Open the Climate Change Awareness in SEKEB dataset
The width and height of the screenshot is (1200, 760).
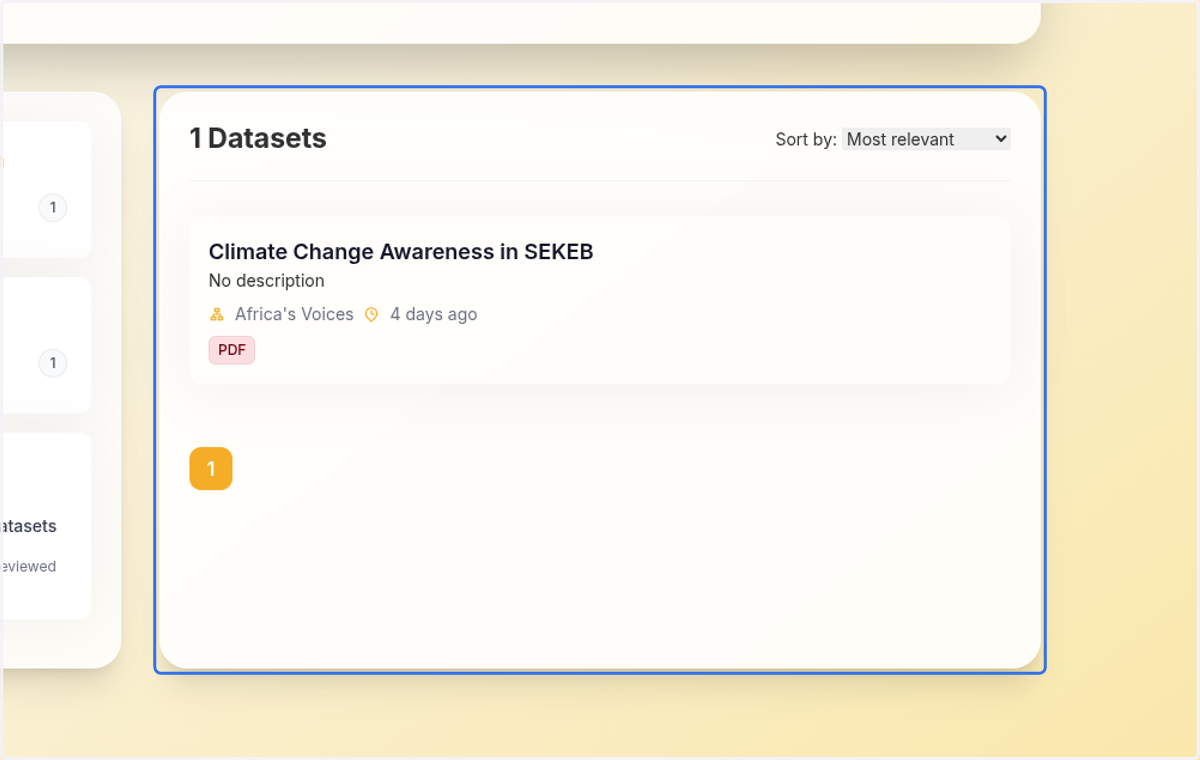401,252
